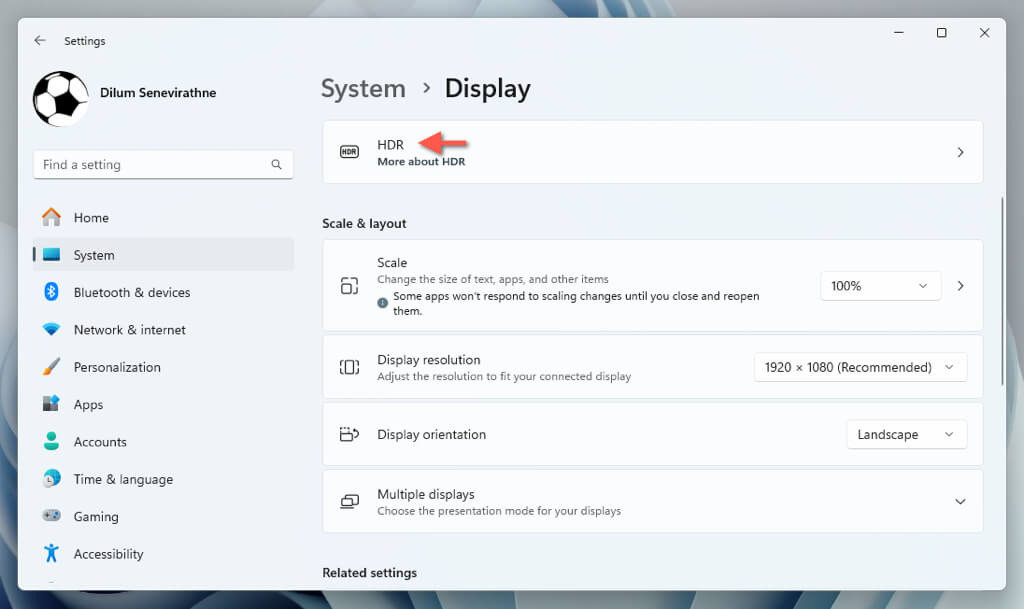
Task: Open Time & language settings
Action: pos(163,478)
